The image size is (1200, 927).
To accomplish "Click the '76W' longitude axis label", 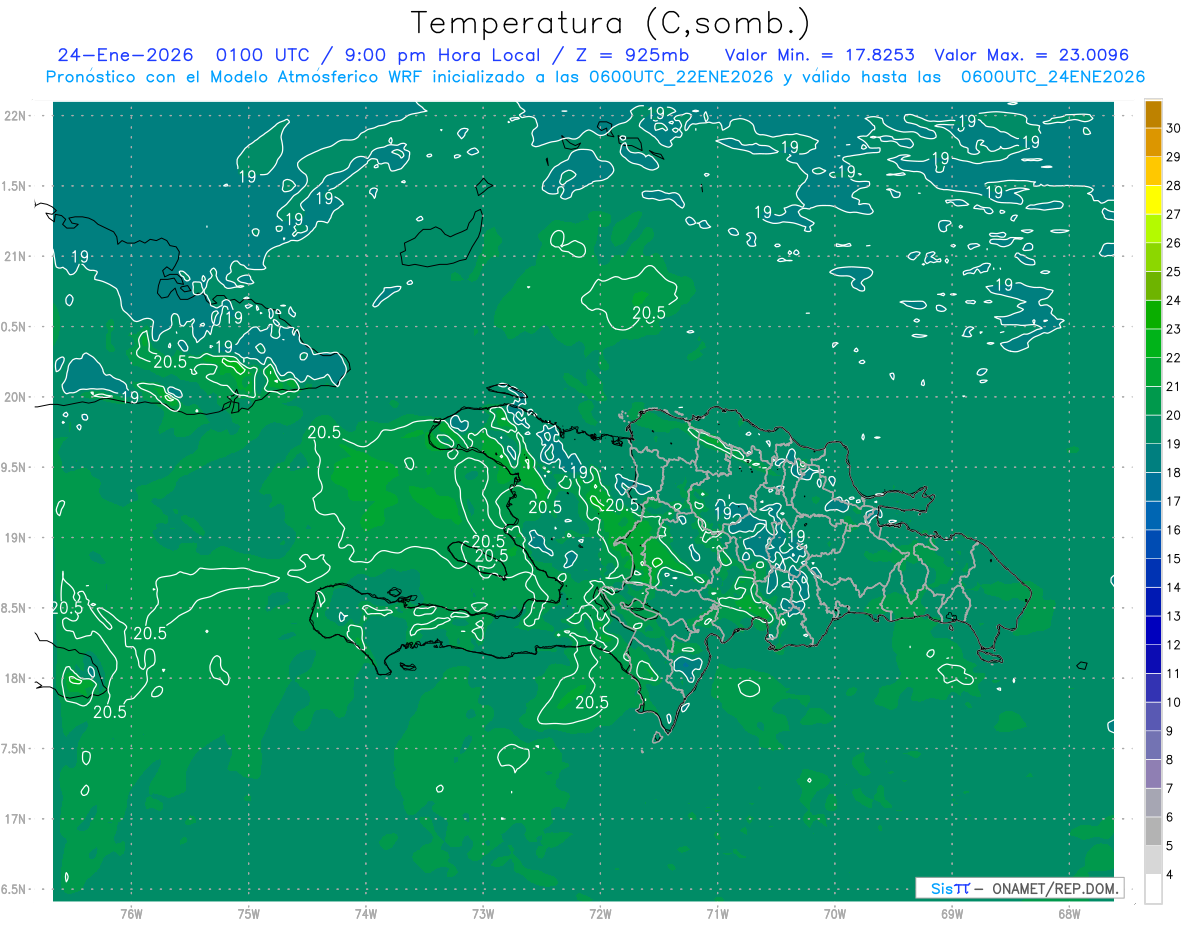I will click(131, 914).
